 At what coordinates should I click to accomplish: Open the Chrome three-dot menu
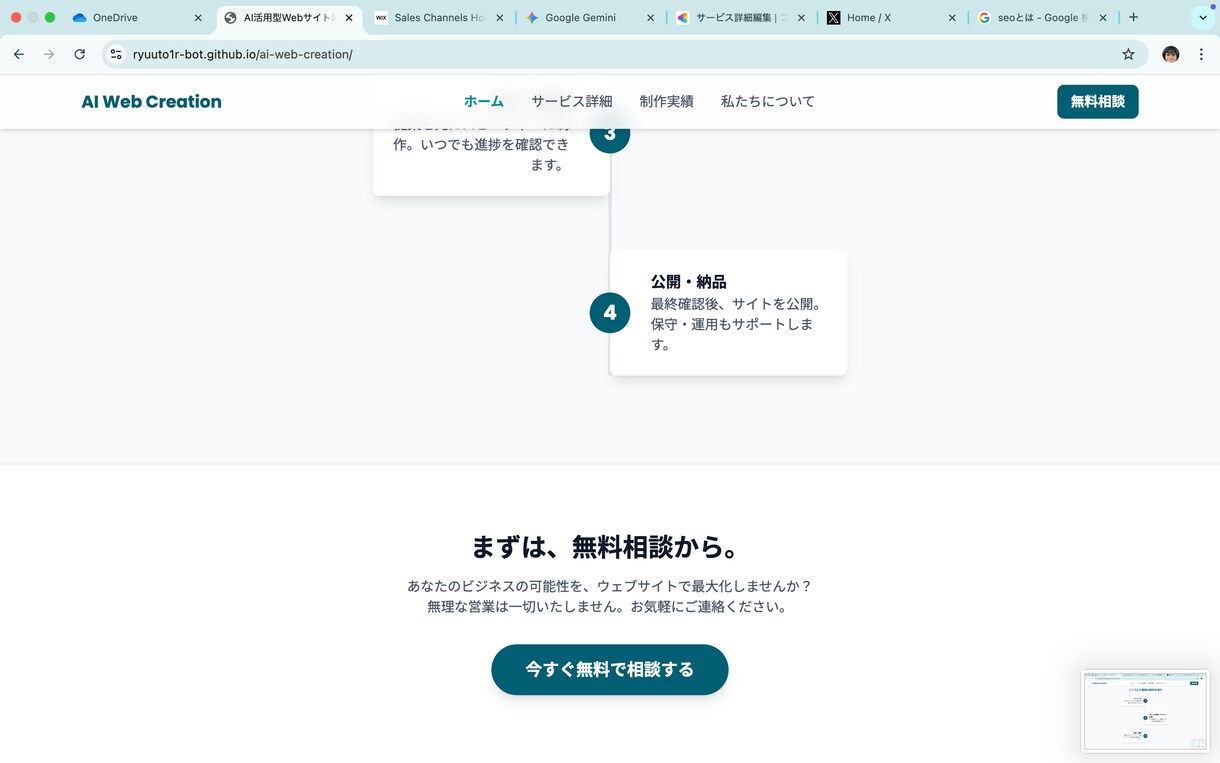1201,54
